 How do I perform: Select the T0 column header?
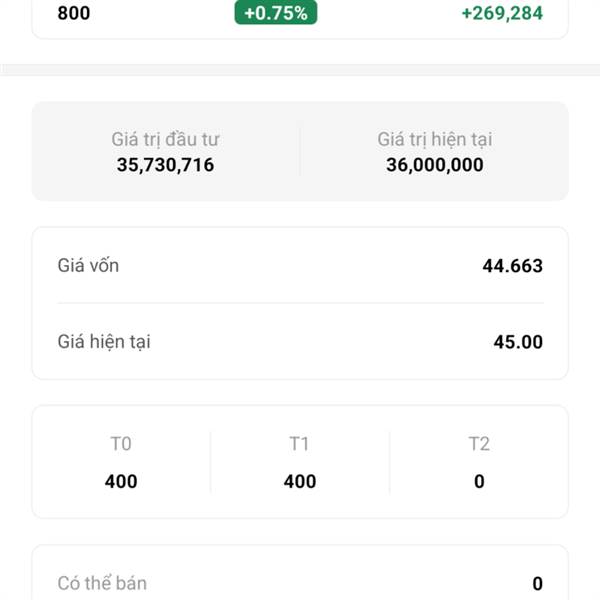pos(121,444)
